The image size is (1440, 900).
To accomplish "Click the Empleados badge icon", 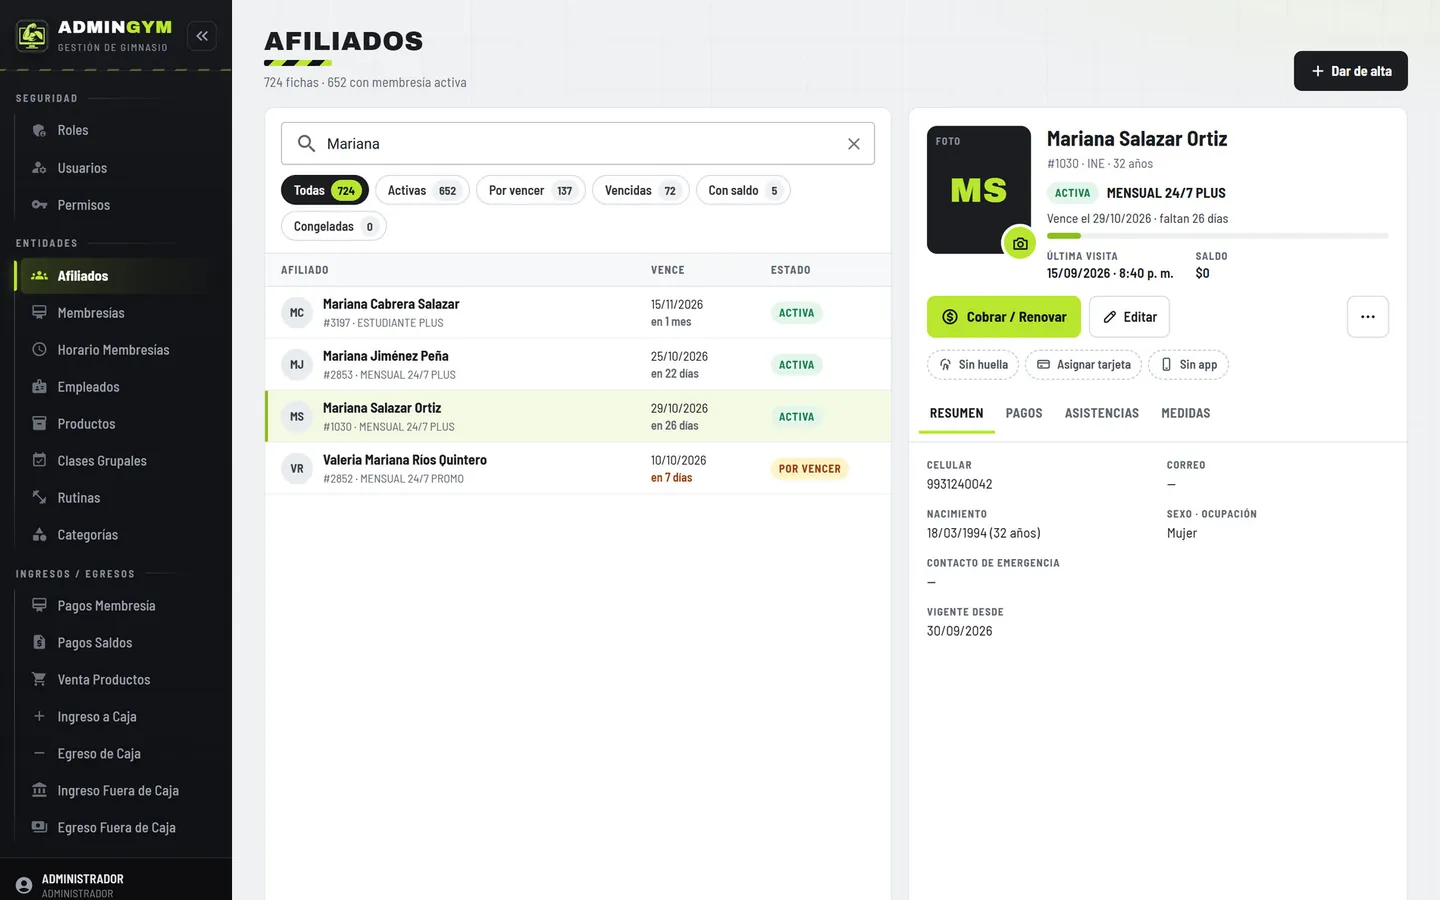I will click(39, 387).
